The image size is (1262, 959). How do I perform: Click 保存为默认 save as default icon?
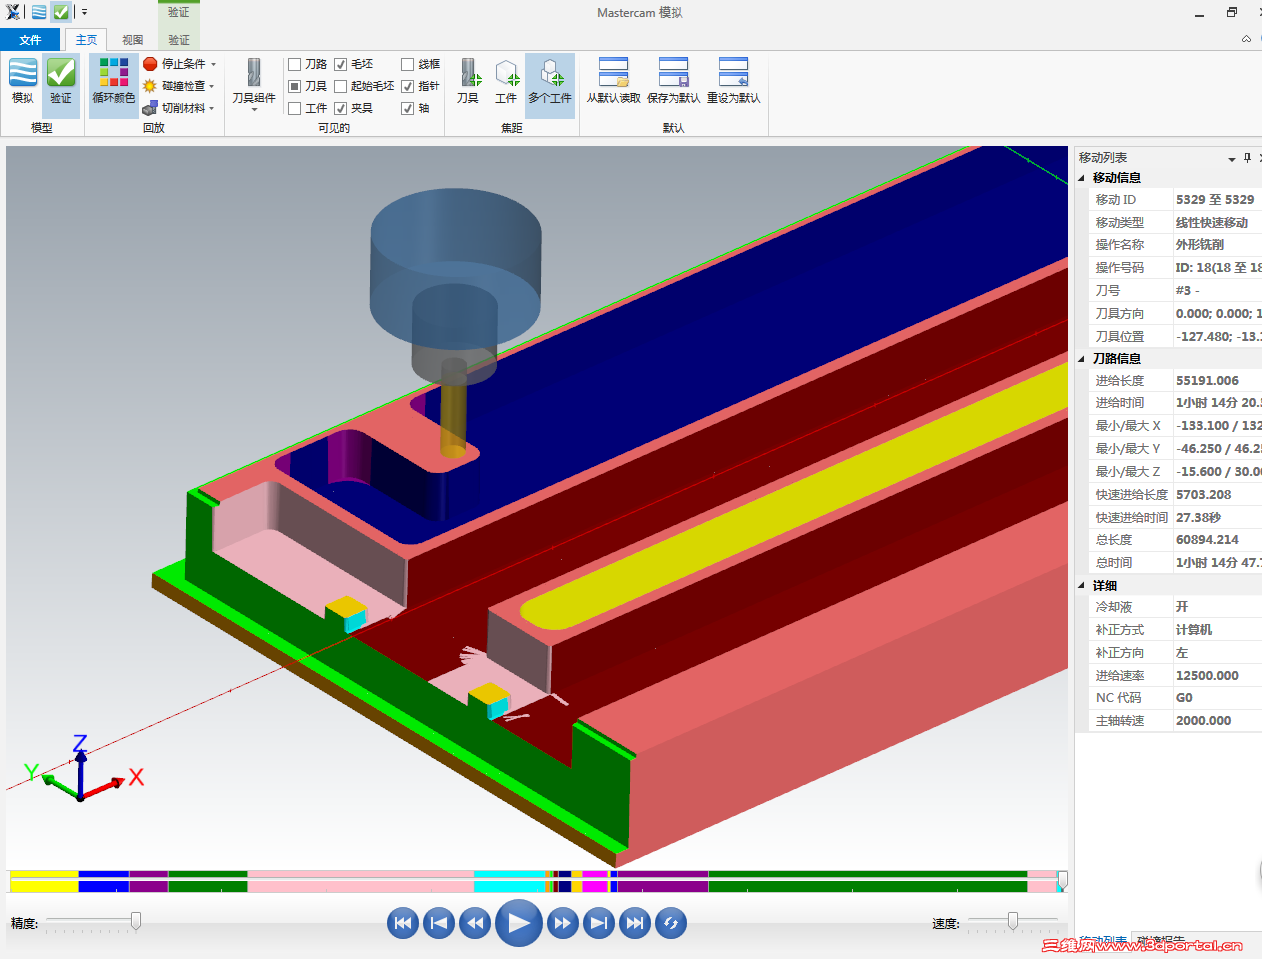[673, 72]
